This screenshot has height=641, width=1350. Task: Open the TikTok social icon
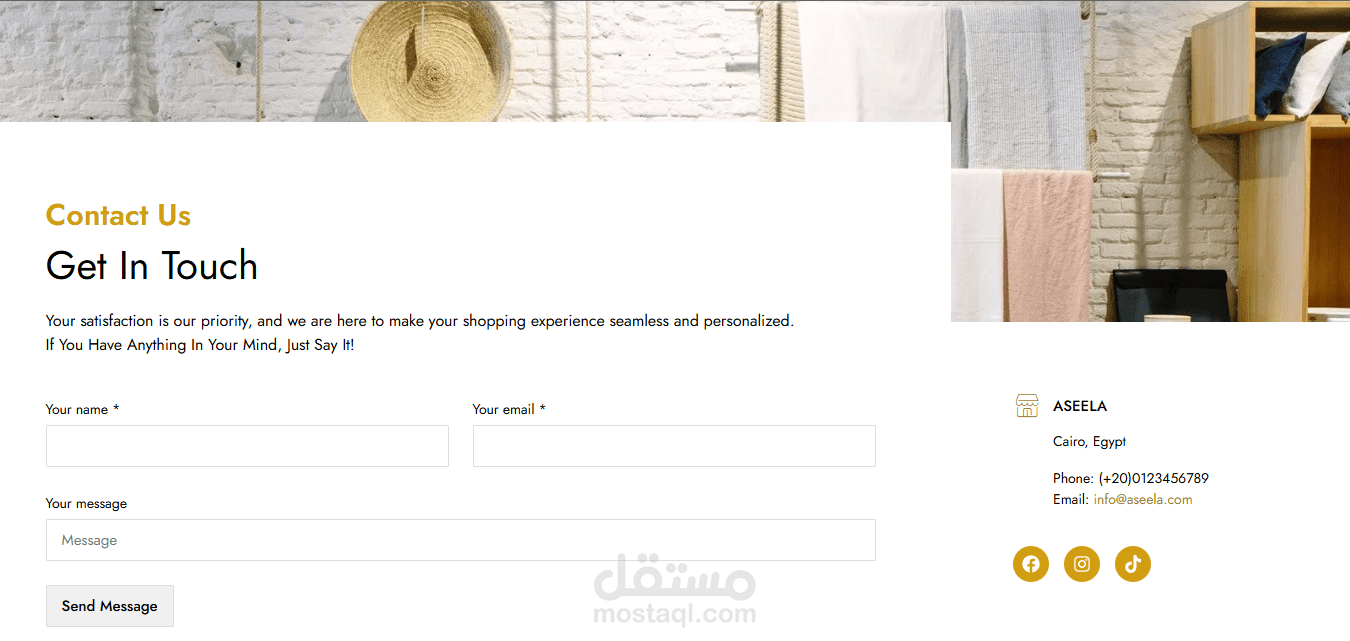click(1133, 564)
